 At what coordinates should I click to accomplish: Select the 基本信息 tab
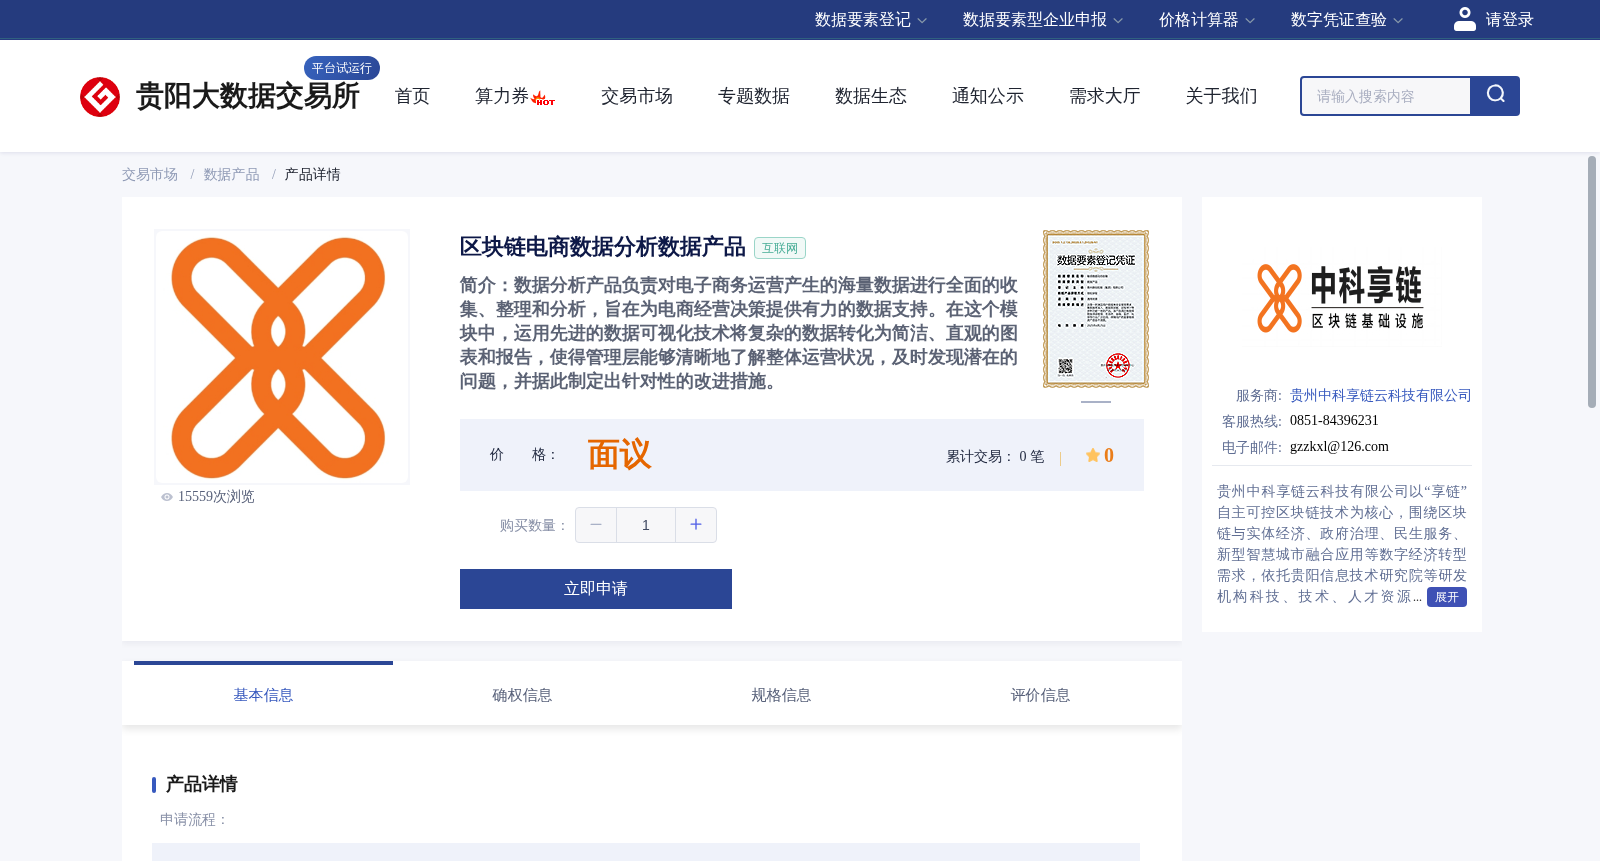click(263, 695)
